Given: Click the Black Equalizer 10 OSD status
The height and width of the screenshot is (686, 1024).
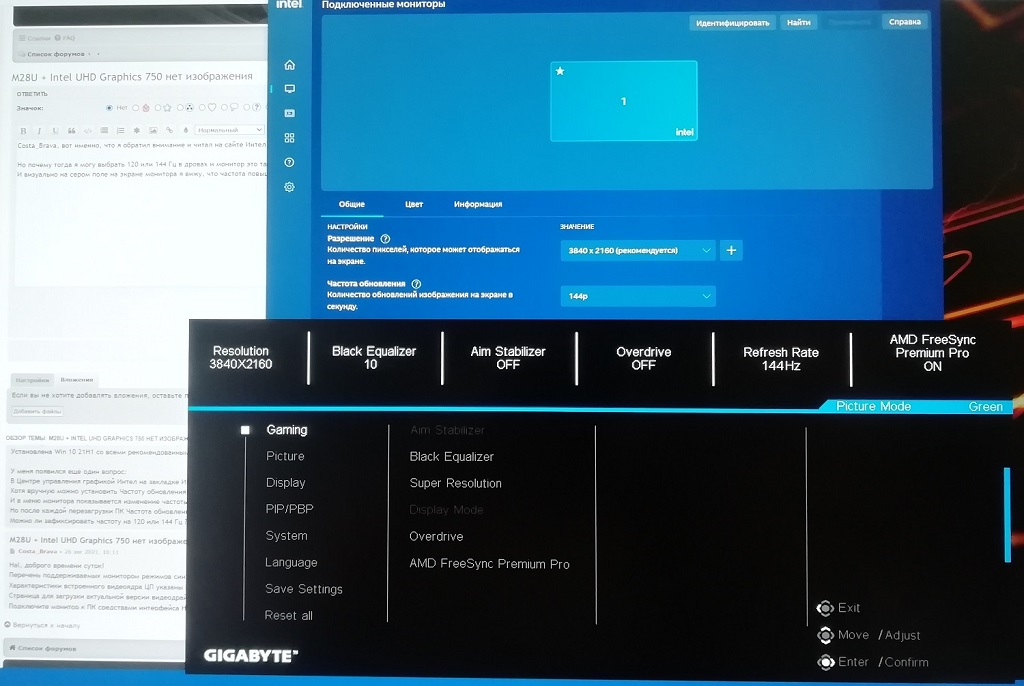Looking at the screenshot, I should (374, 358).
